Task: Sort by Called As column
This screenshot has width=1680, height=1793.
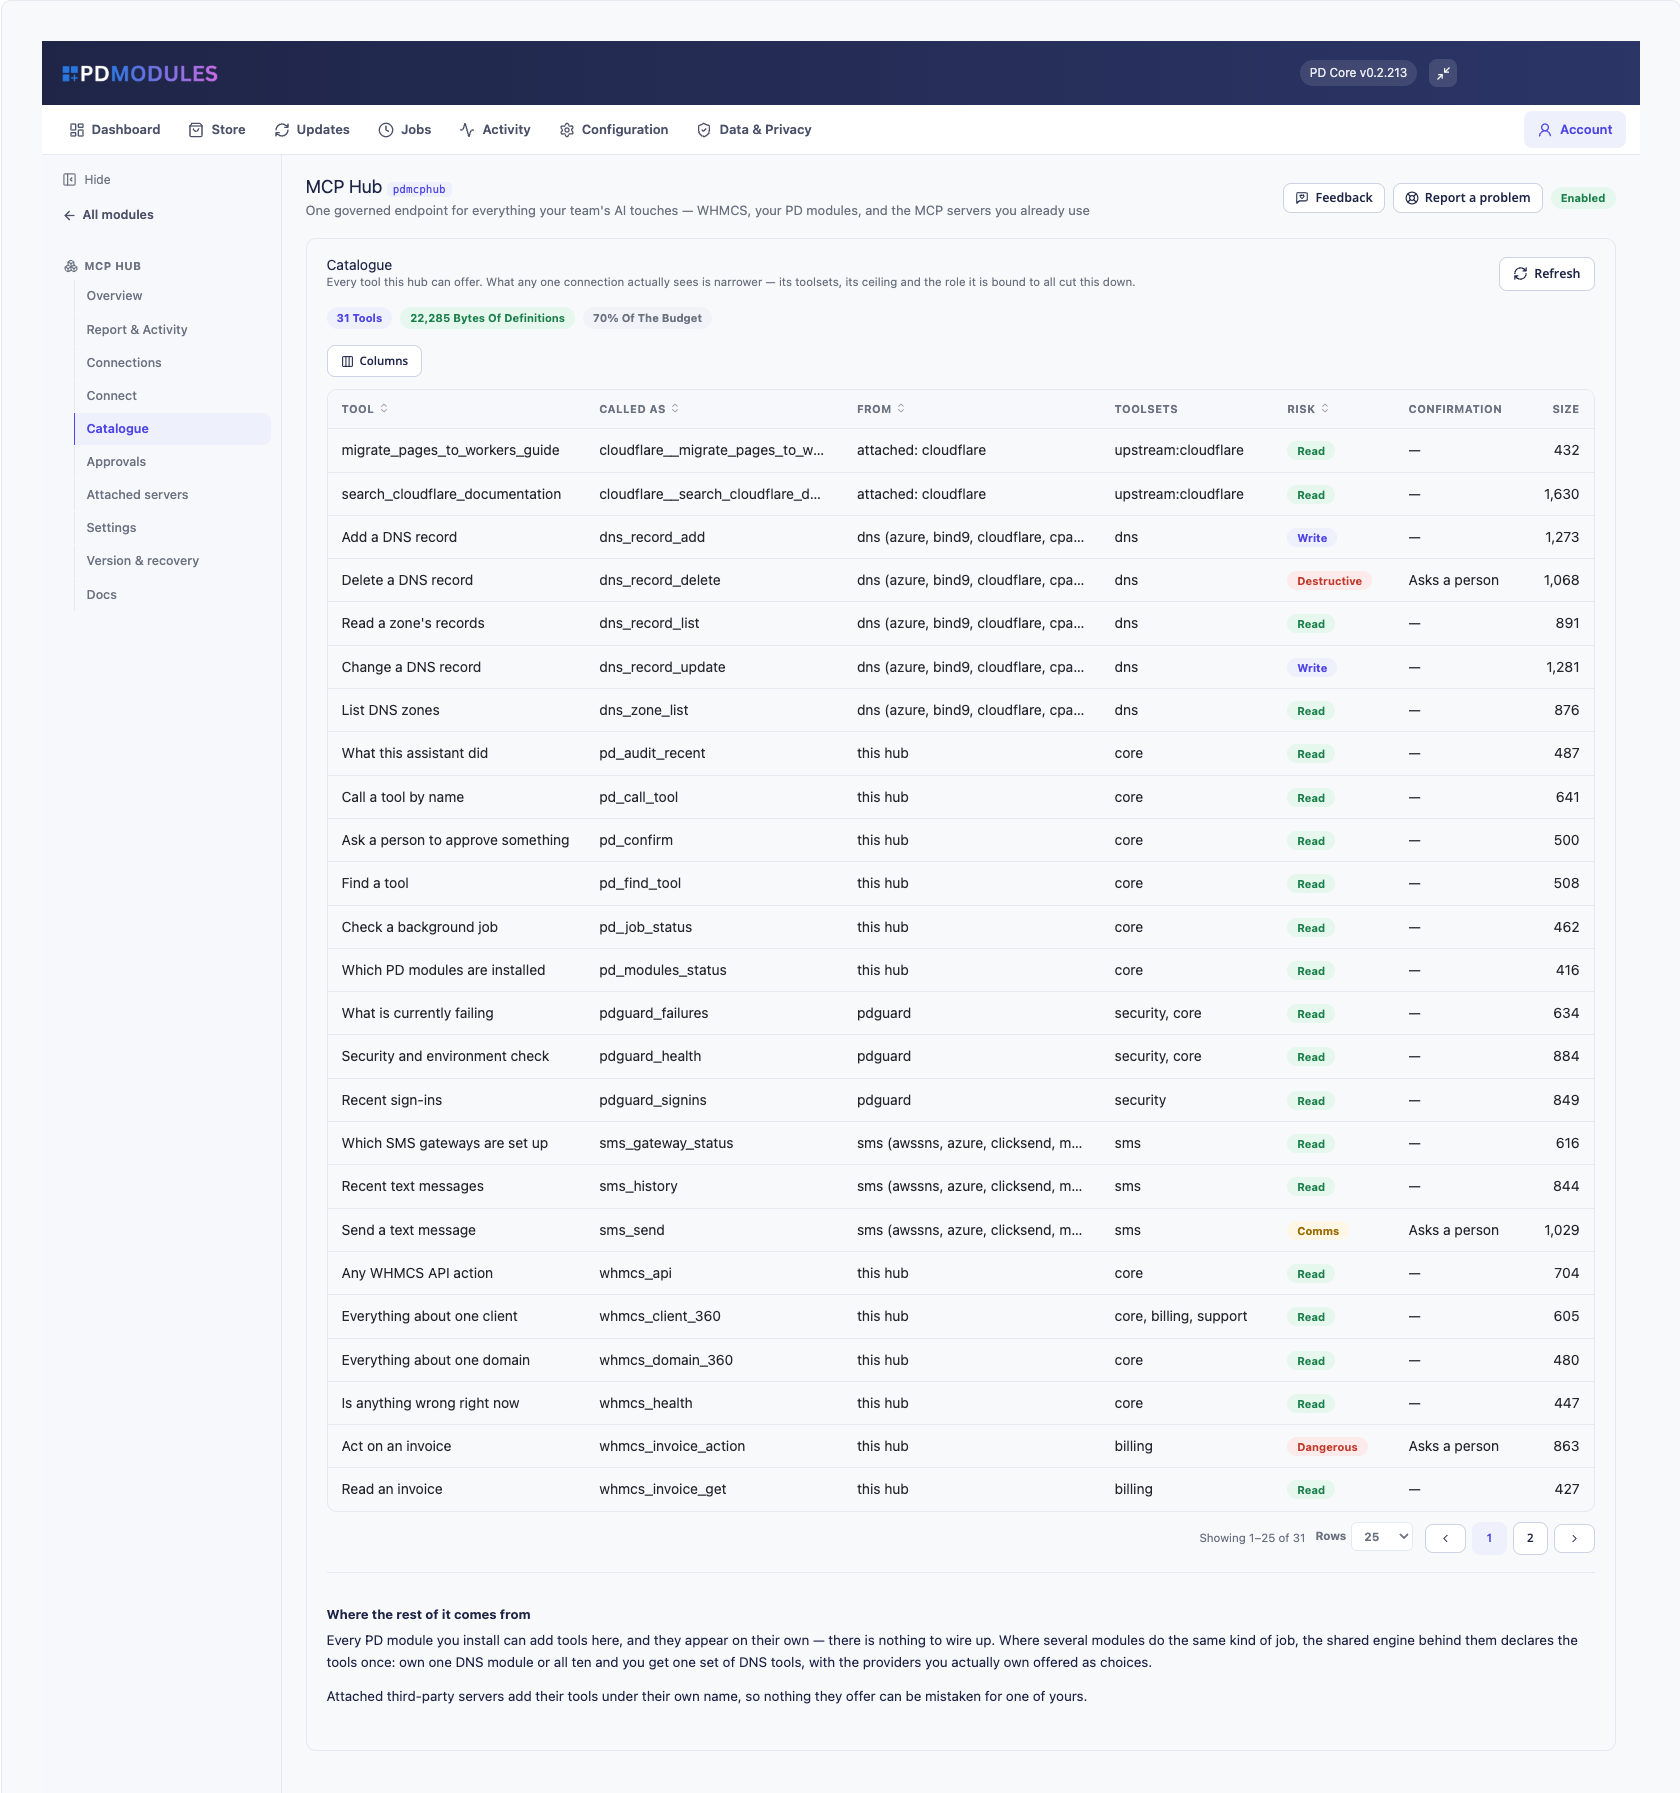Action: click(x=639, y=409)
